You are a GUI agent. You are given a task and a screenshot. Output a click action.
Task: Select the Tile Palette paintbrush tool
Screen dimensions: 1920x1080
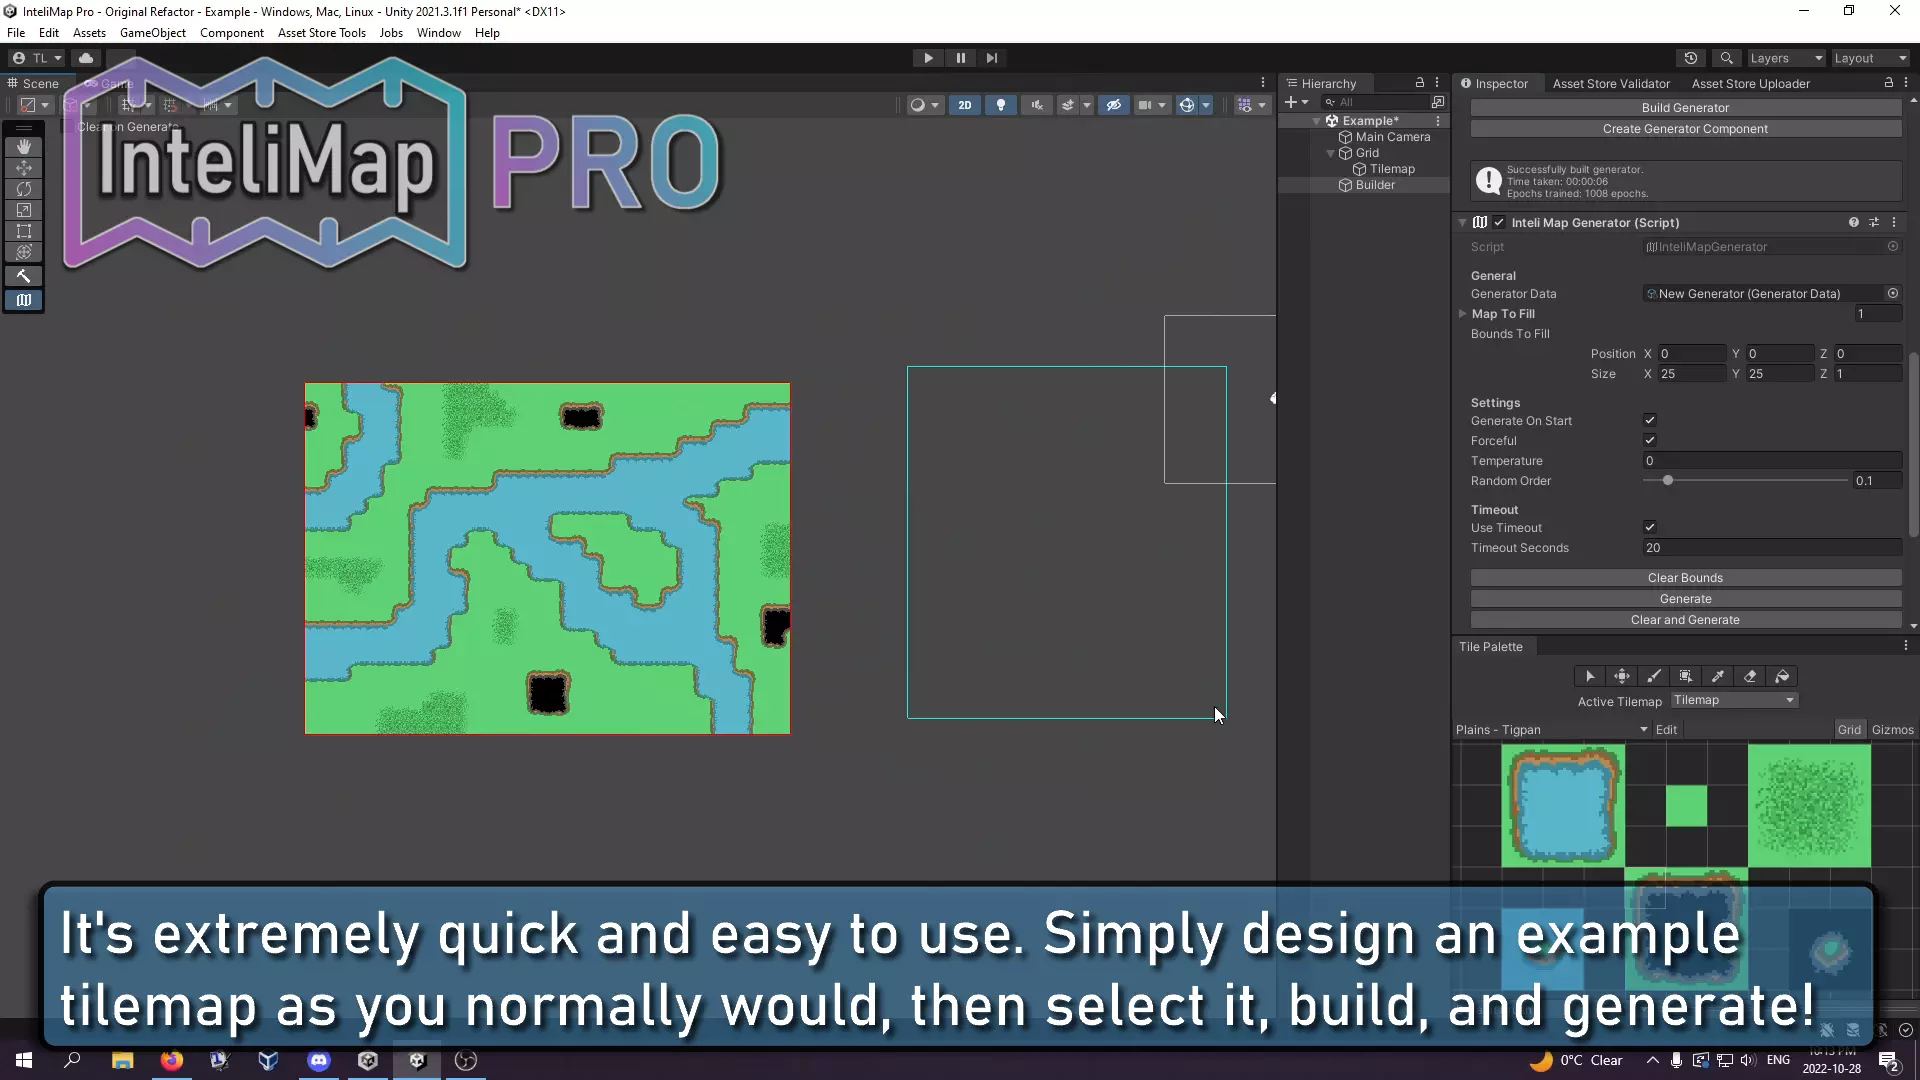point(1654,677)
